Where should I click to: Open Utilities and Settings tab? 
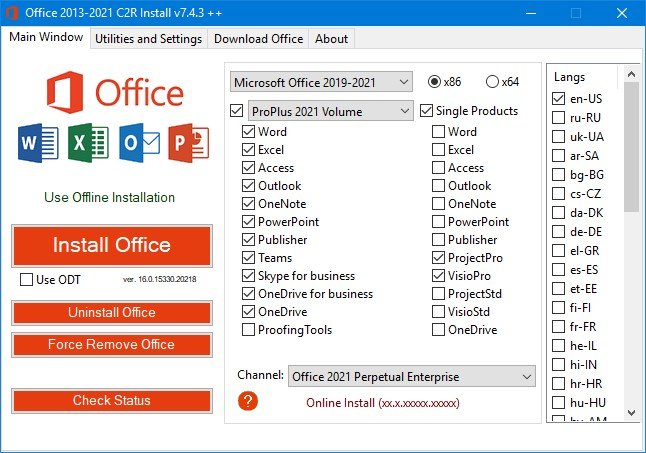click(149, 39)
